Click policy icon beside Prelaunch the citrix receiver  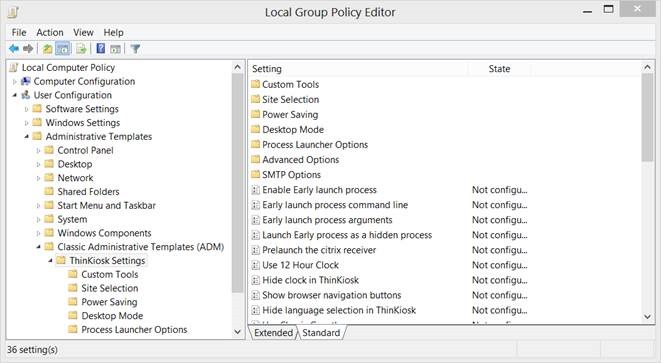(255, 250)
